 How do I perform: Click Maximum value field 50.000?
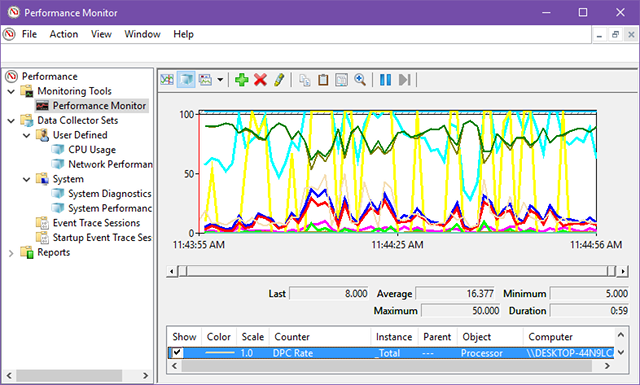(461, 311)
